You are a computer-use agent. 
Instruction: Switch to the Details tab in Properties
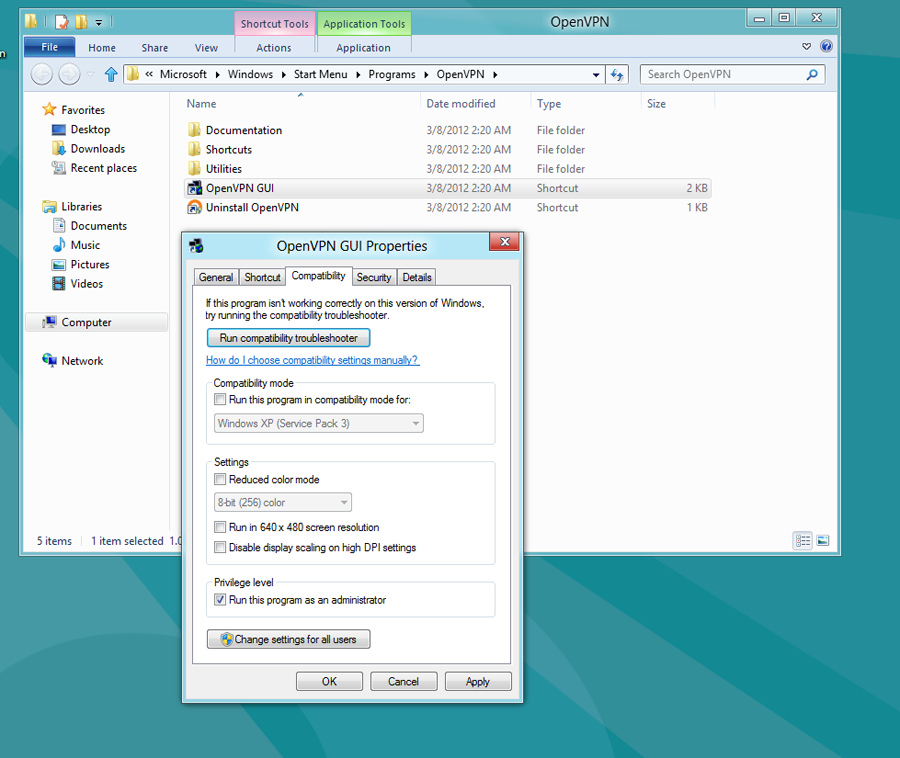pyautogui.click(x=417, y=277)
